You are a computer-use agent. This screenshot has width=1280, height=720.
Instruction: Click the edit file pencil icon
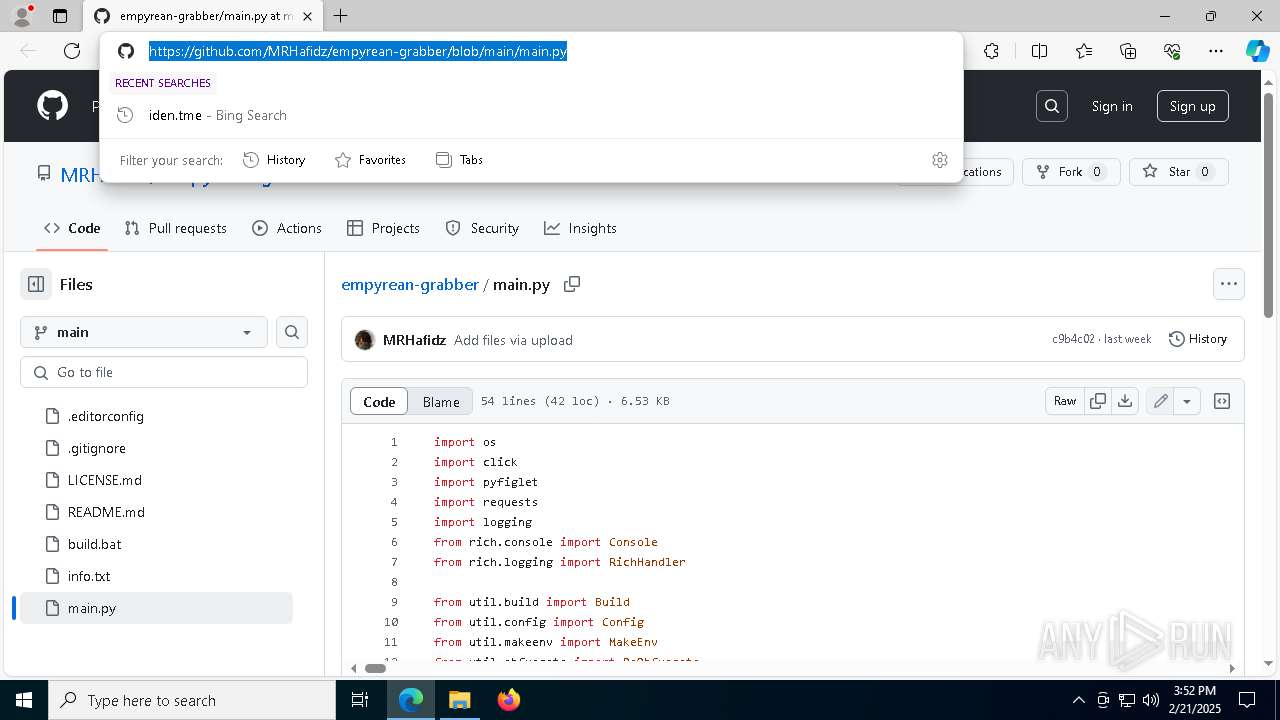point(1160,401)
